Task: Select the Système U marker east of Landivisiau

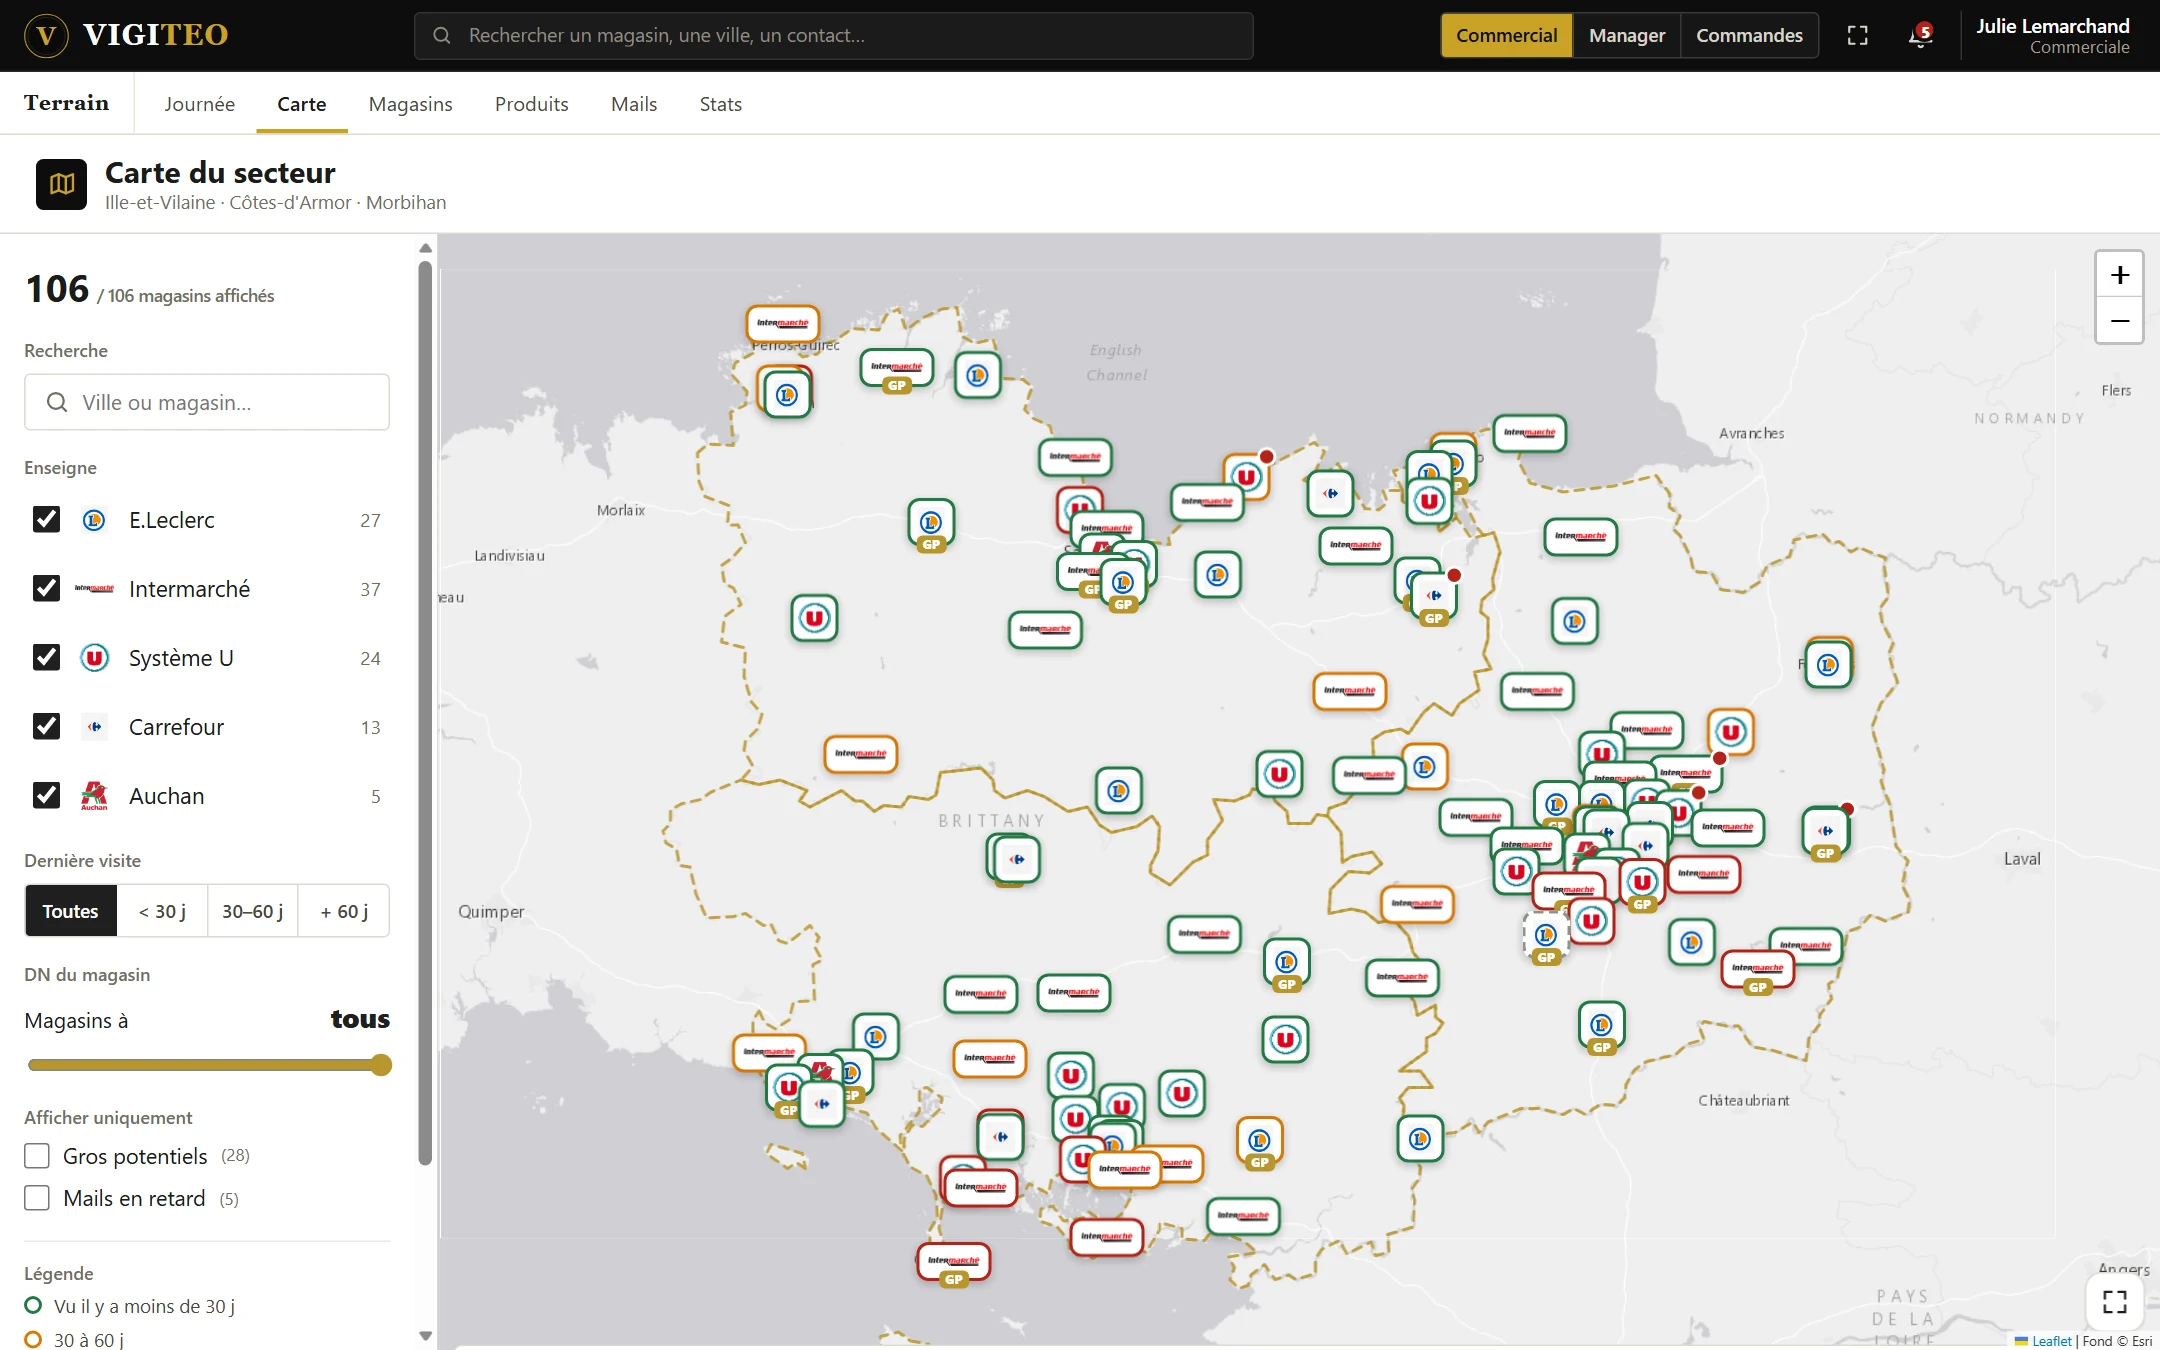Action: point(814,618)
